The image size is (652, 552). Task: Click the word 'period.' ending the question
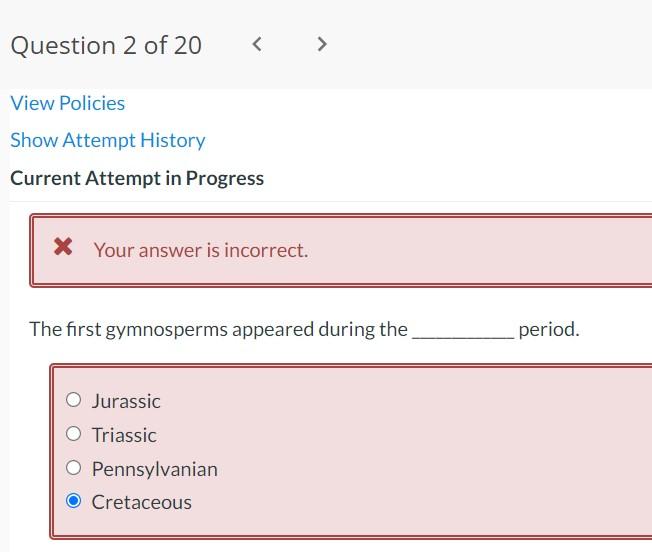click(549, 329)
